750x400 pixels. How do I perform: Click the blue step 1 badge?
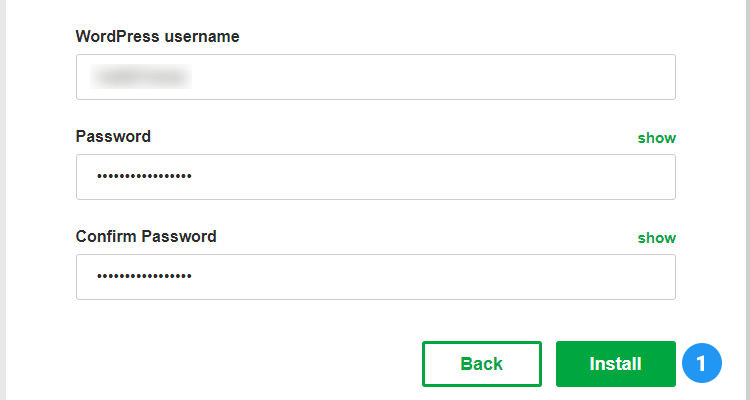(701, 363)
